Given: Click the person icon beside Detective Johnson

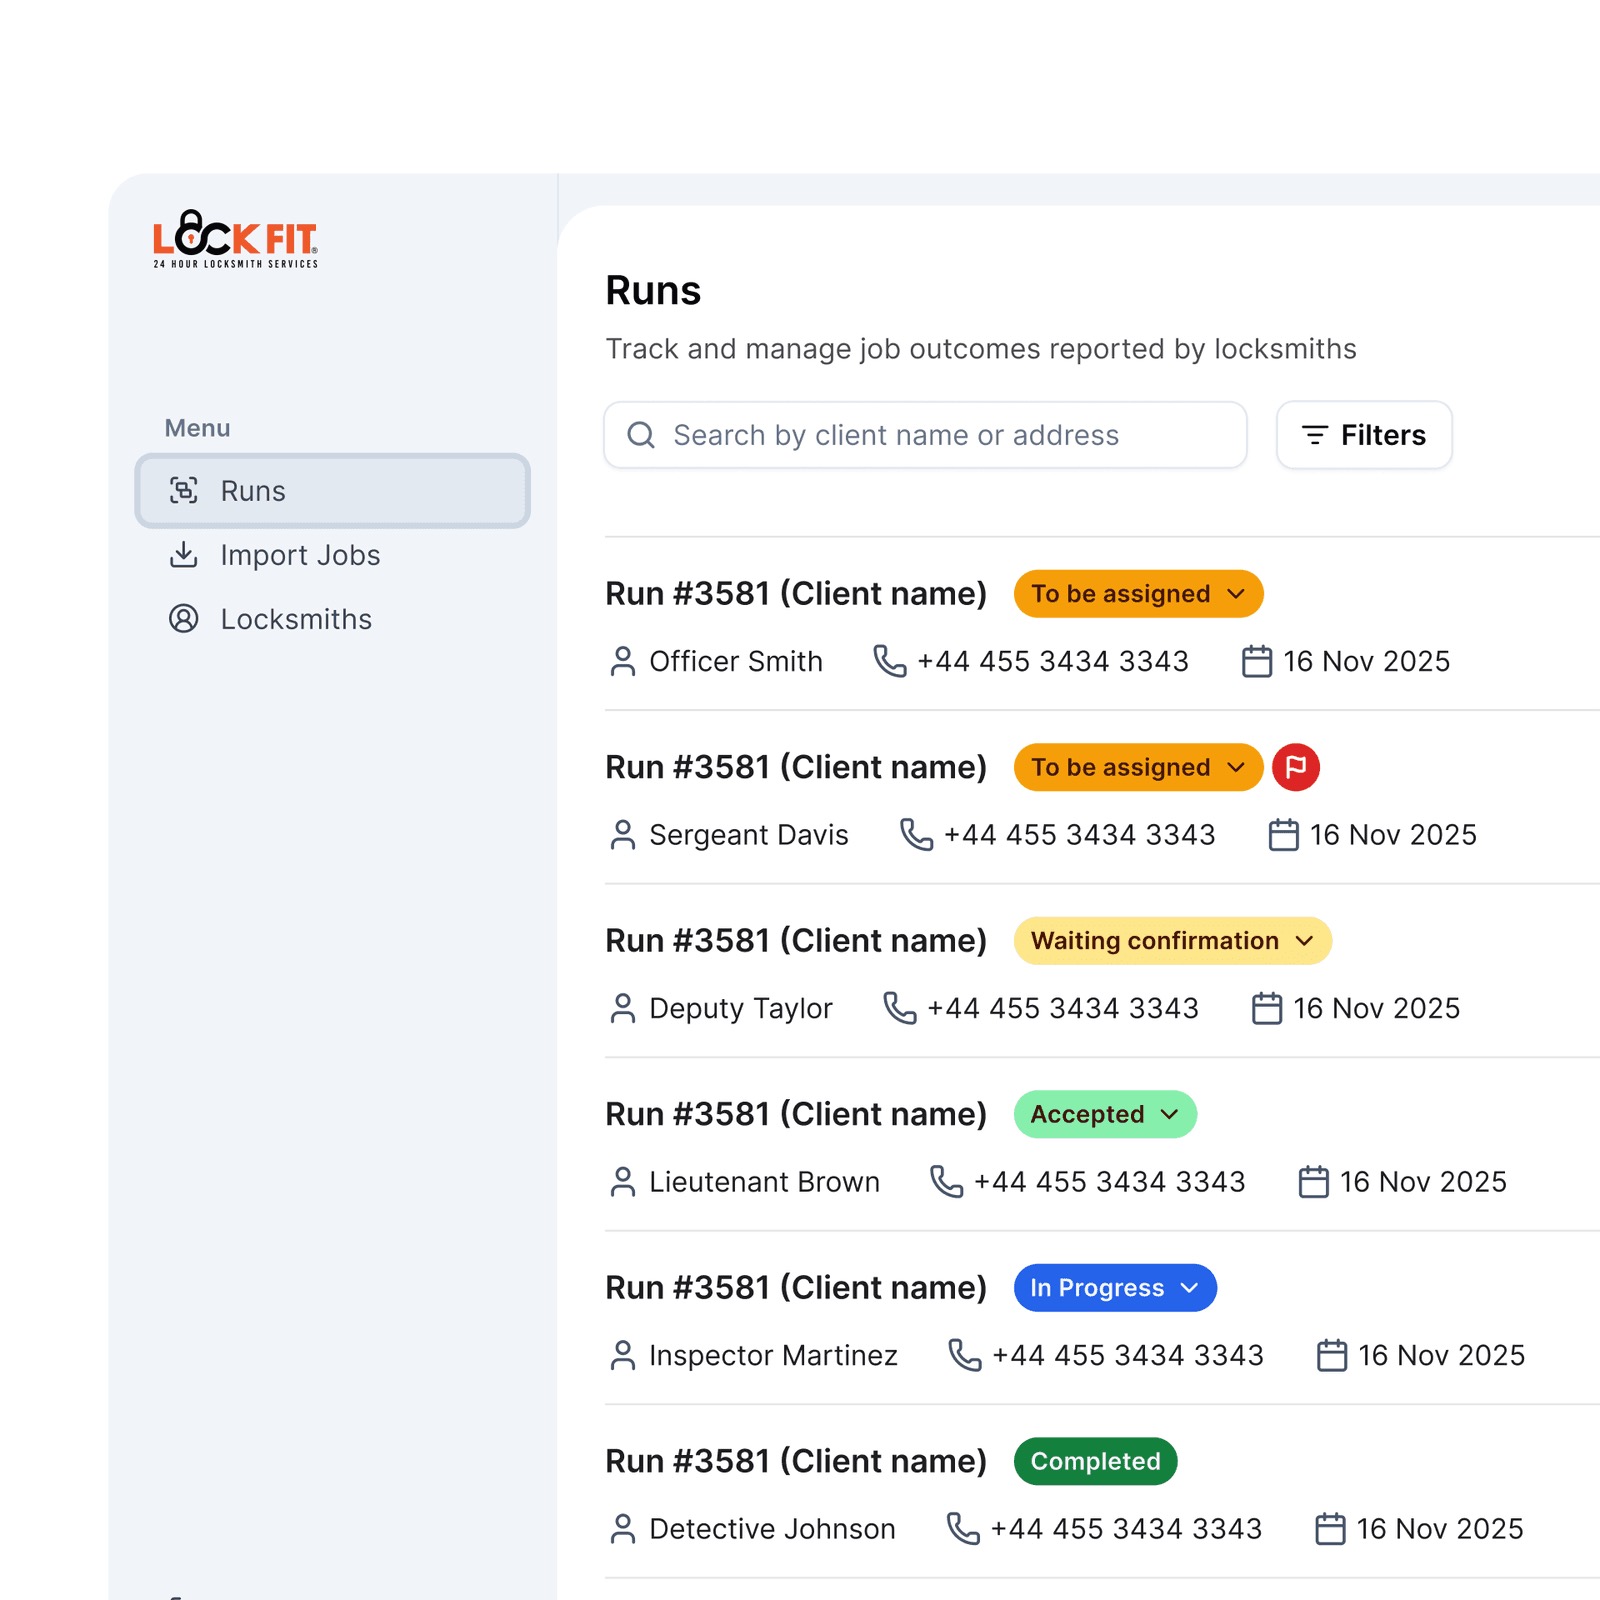Looking at the screenshot, I should click(x=623, y=1529).
